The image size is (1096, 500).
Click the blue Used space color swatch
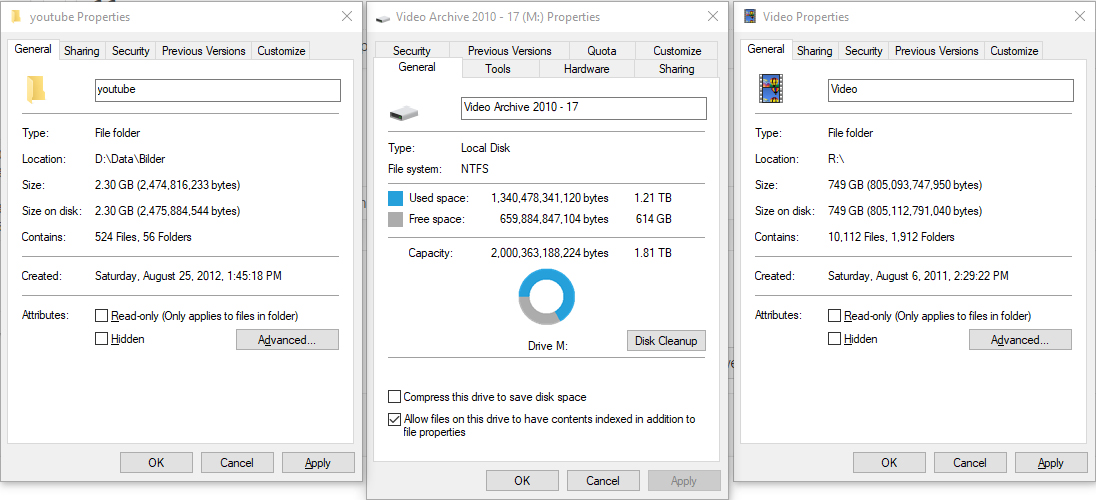pyautogui.click(x=395, y=198)
